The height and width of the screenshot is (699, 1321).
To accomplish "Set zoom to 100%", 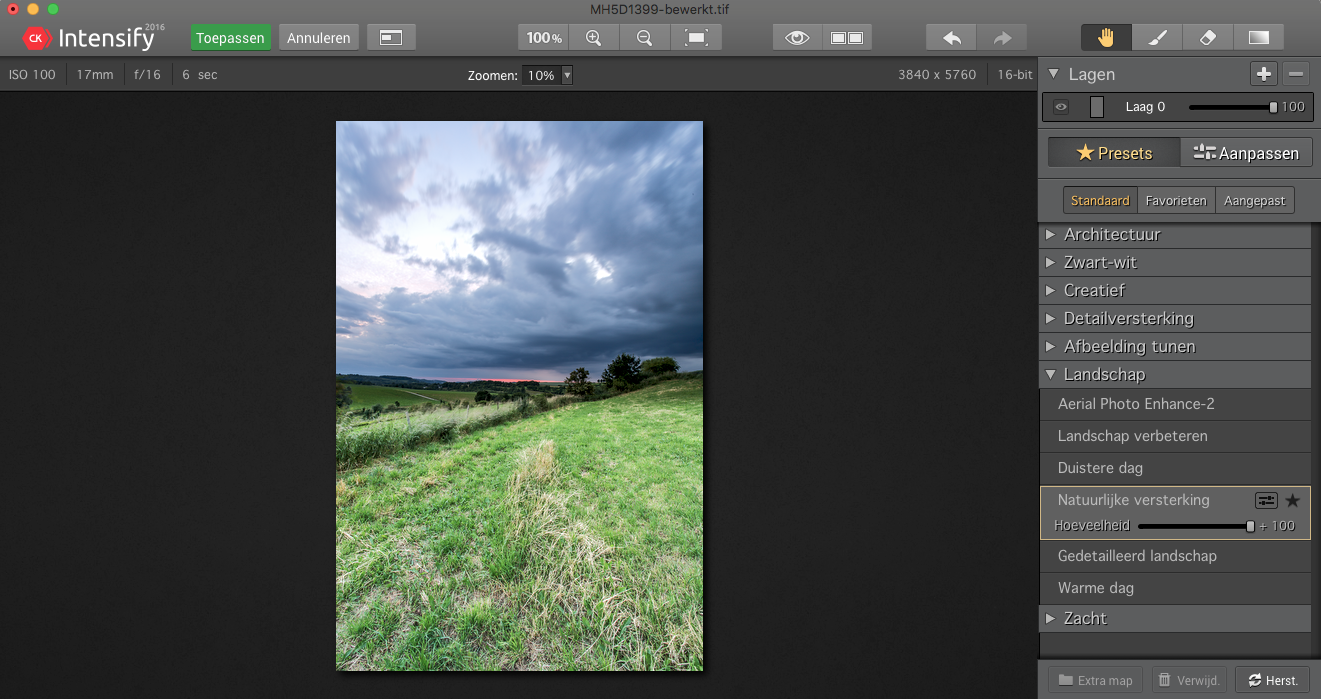I will [543, 38].
